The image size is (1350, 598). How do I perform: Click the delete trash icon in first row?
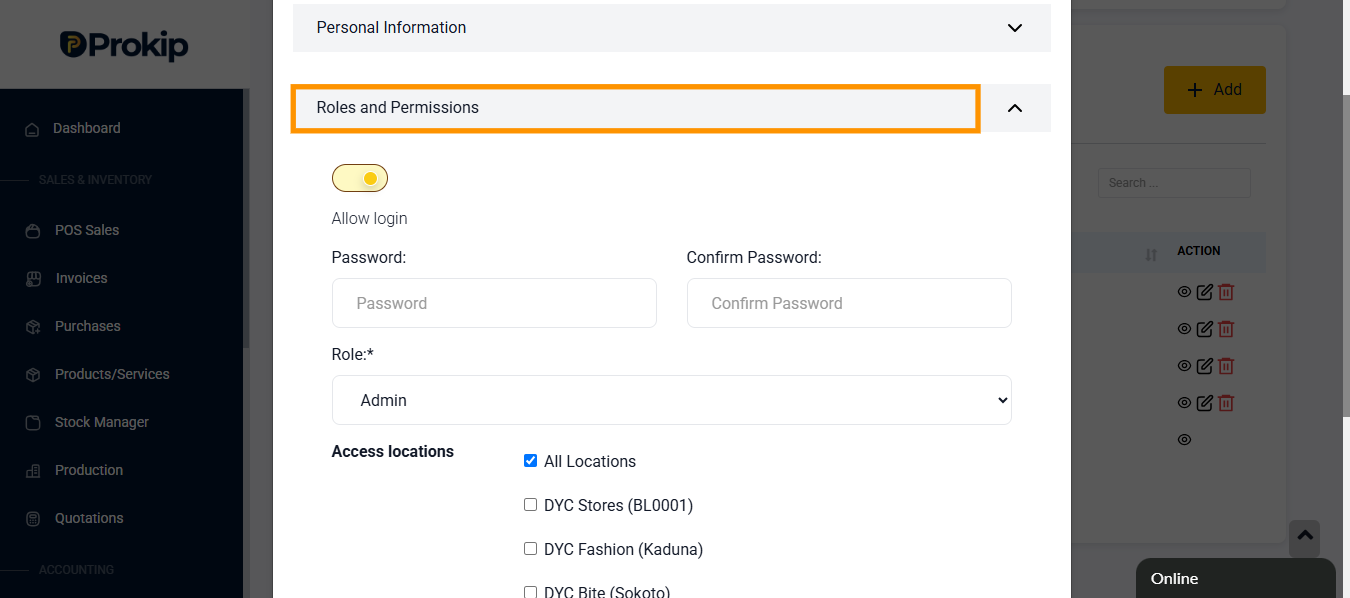1226,292
